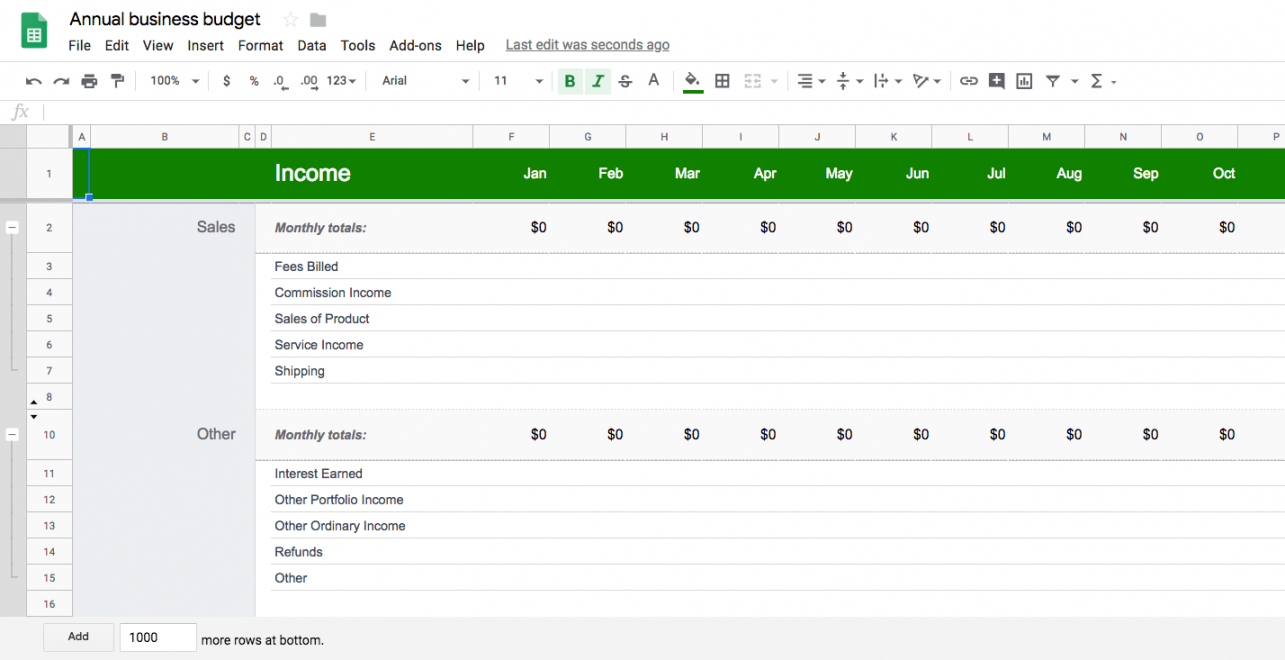
Task: Open the fill color picker
Action: tap(693, 81)
